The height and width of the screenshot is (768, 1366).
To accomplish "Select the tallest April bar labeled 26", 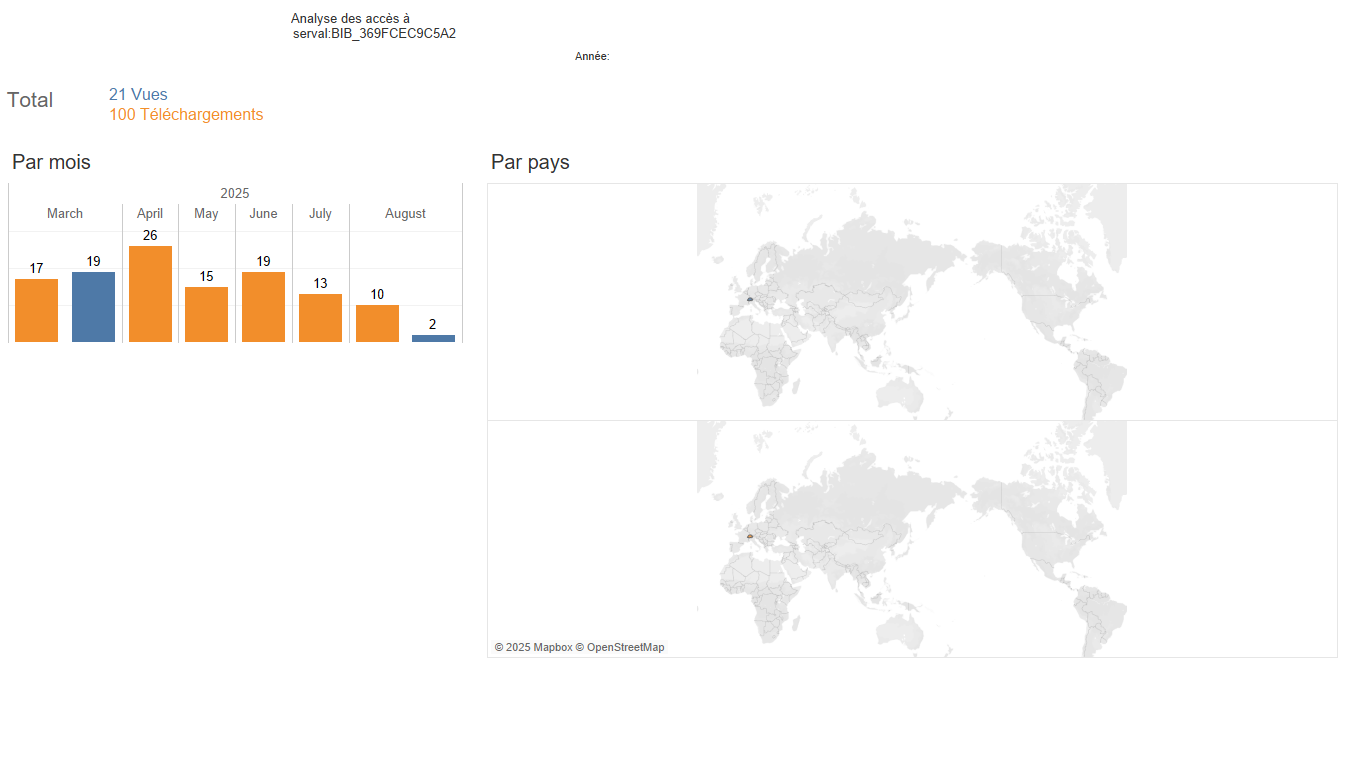I will click(150, 294).
